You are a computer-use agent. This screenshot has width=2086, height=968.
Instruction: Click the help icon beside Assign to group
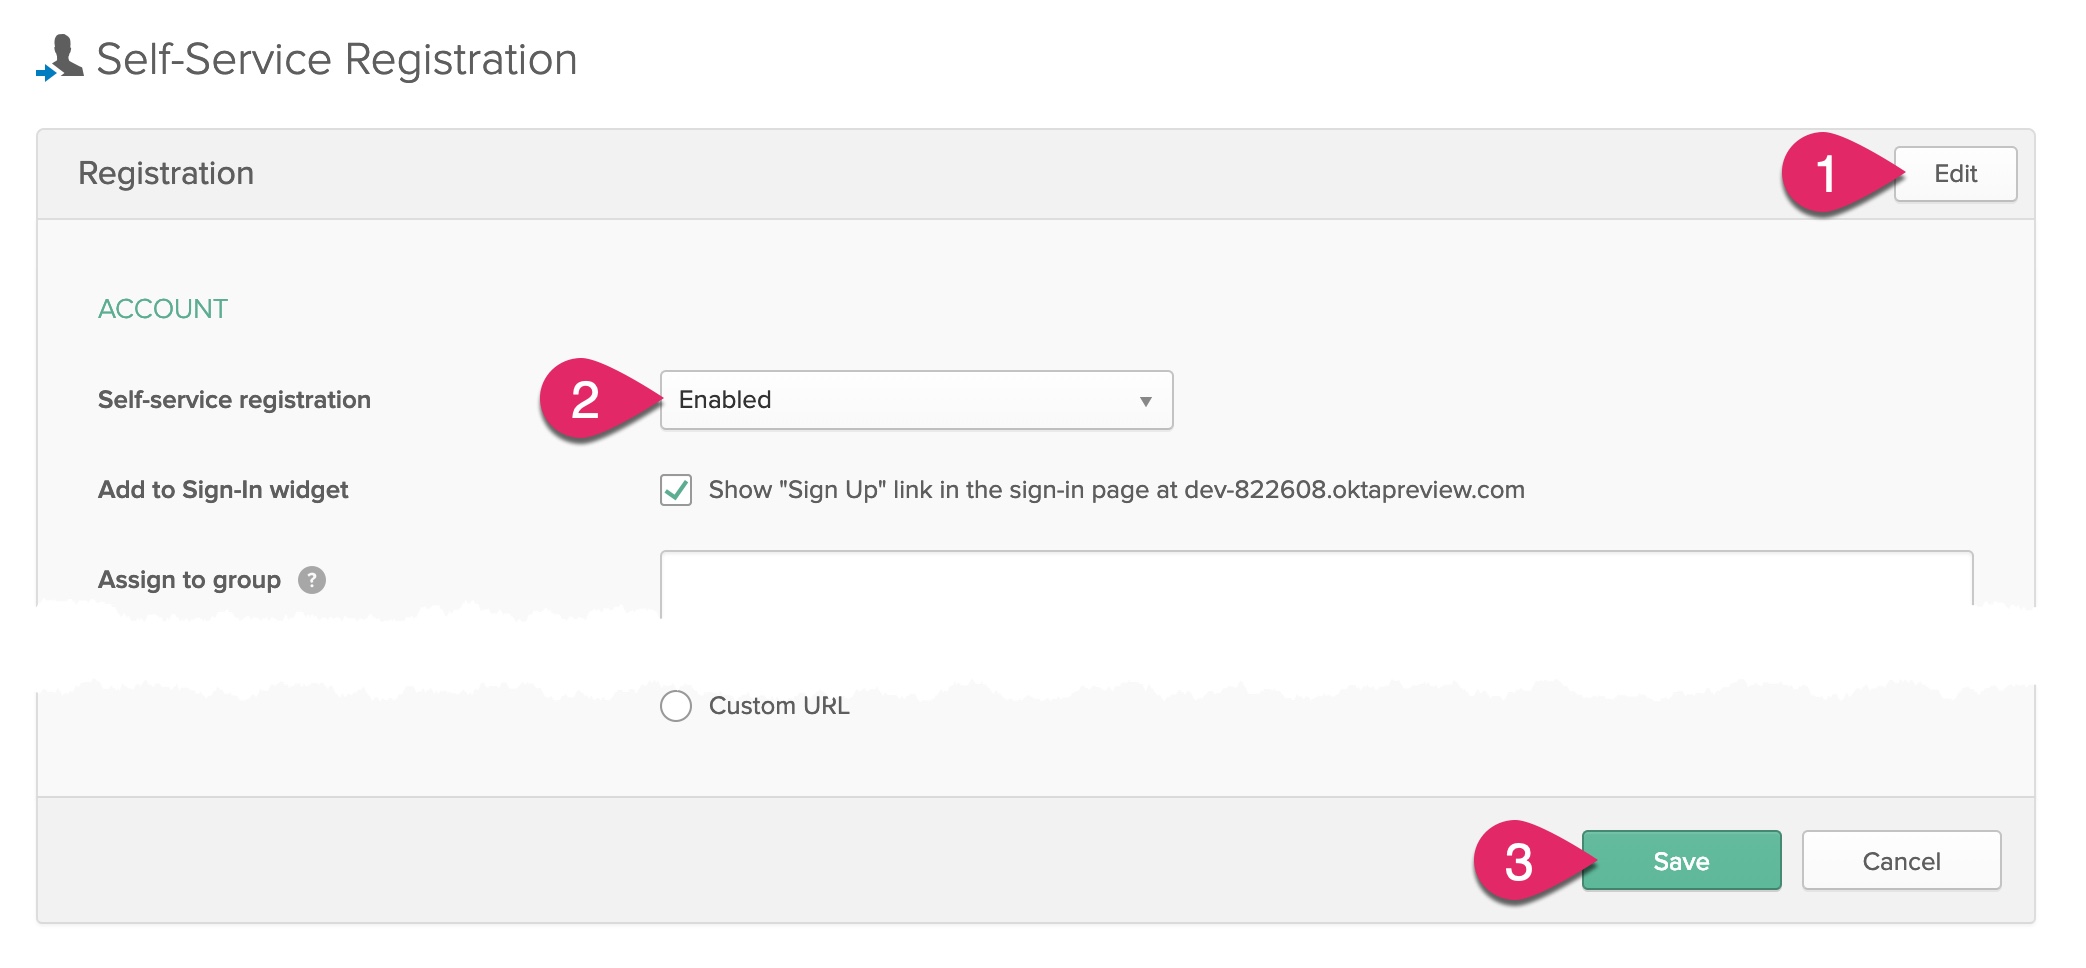(312, 580)
